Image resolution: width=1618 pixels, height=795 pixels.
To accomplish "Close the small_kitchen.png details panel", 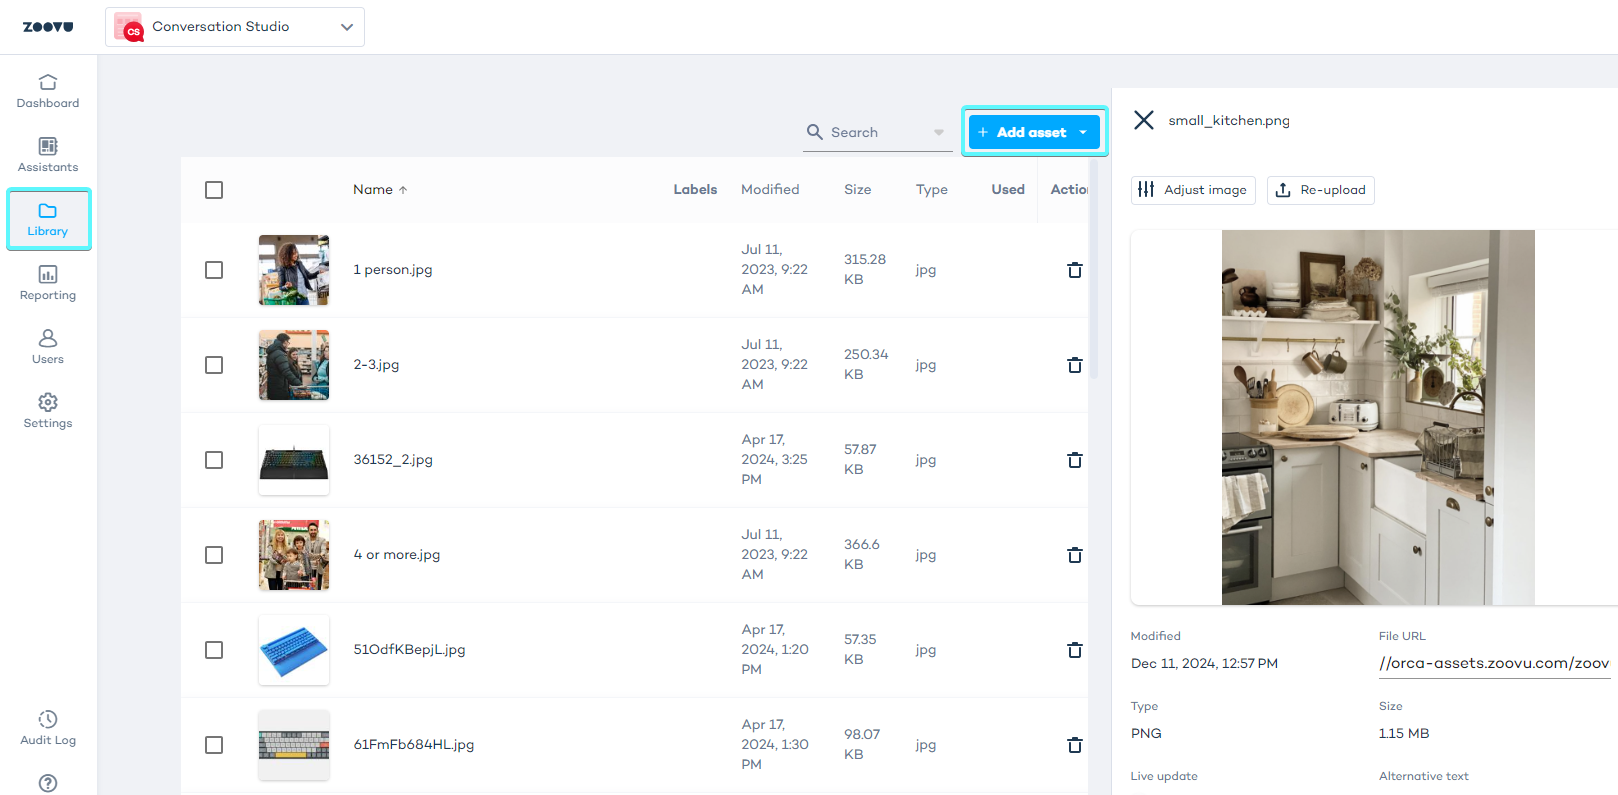I will coord(1144,120).
